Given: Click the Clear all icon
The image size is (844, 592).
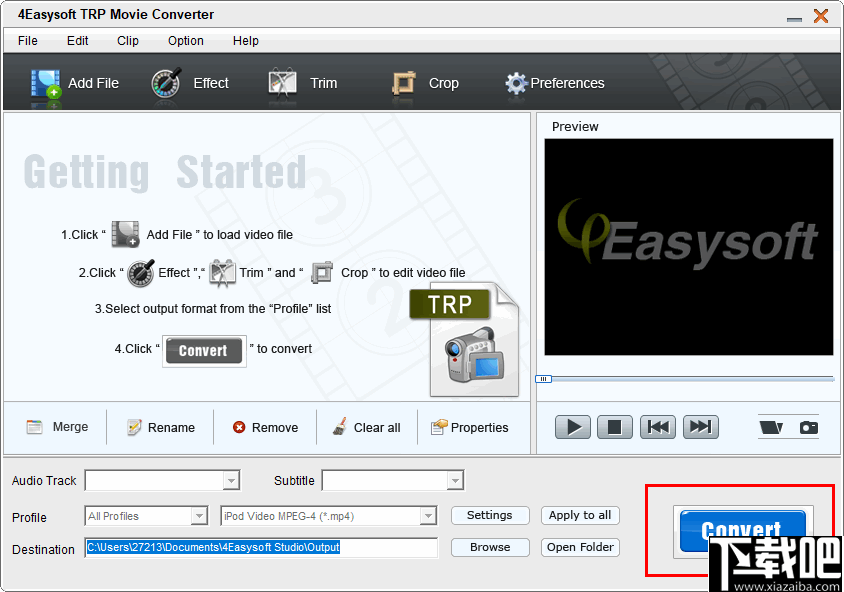Looking at the screenshot, I should [340, 427].
